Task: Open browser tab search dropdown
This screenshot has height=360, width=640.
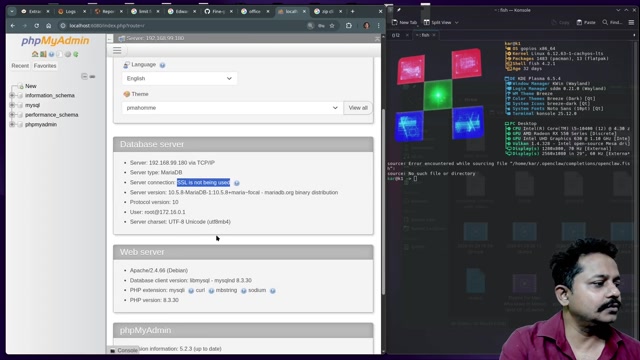Action: coord(12,11)
